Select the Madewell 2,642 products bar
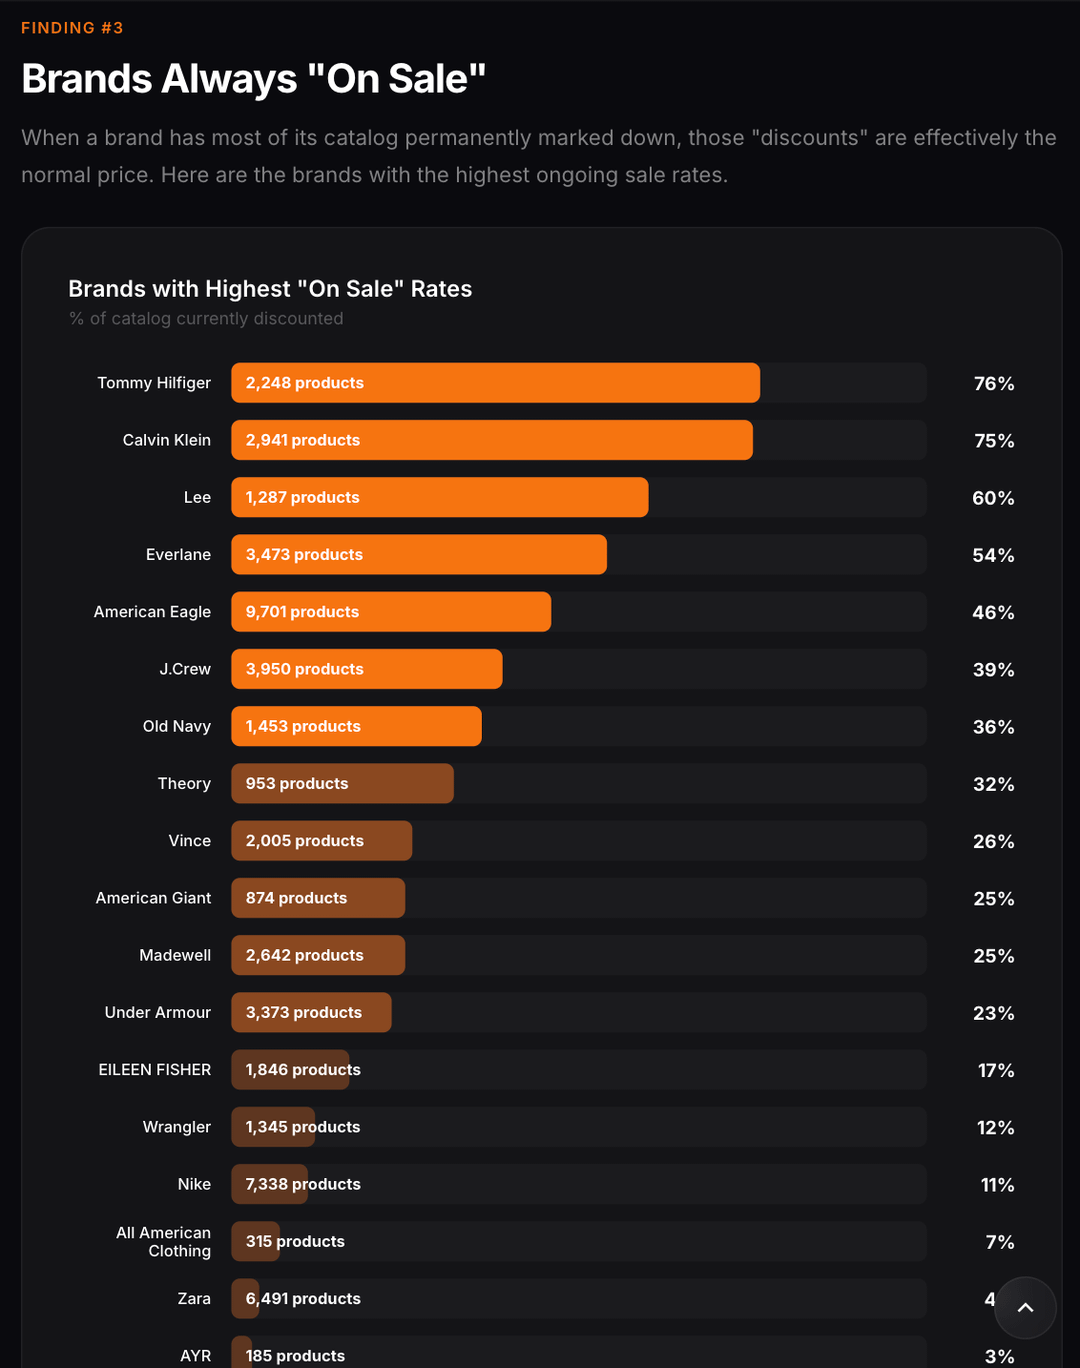 pyautogui.click(x=318, y=955)
